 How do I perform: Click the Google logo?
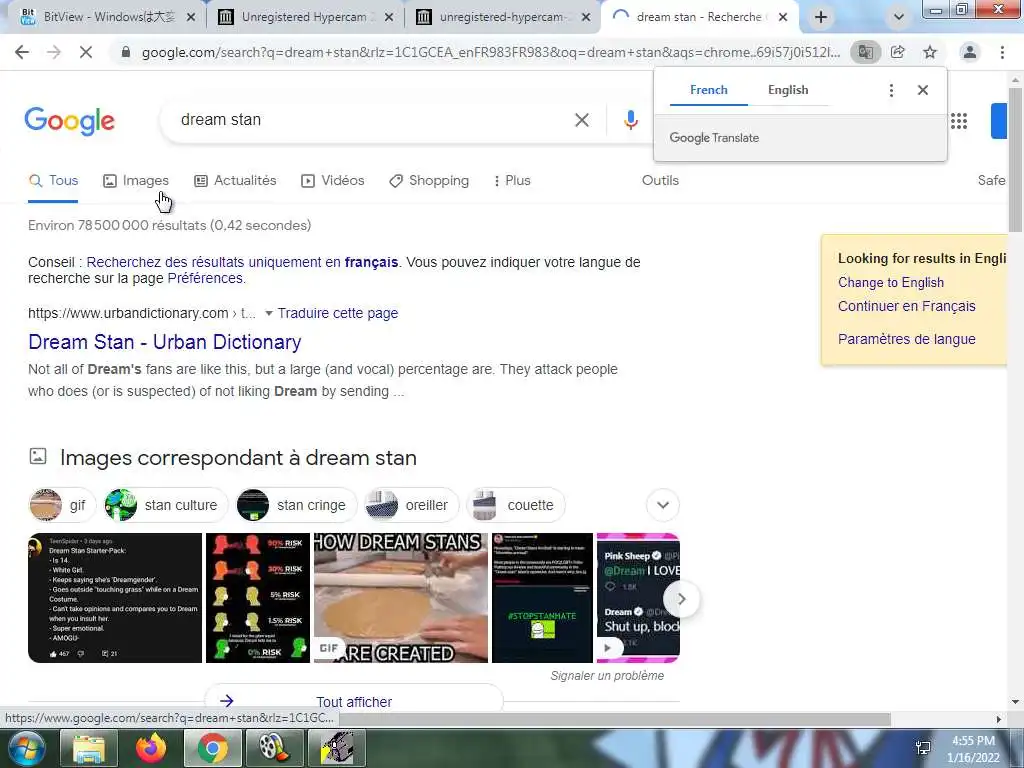pos(69,121)
